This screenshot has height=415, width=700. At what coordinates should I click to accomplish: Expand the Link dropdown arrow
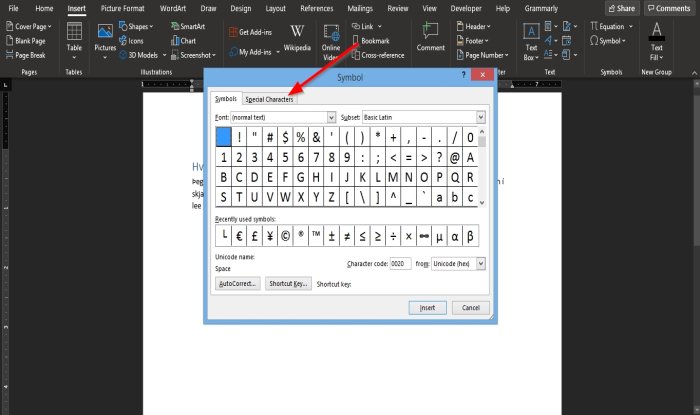coord(379,26)
